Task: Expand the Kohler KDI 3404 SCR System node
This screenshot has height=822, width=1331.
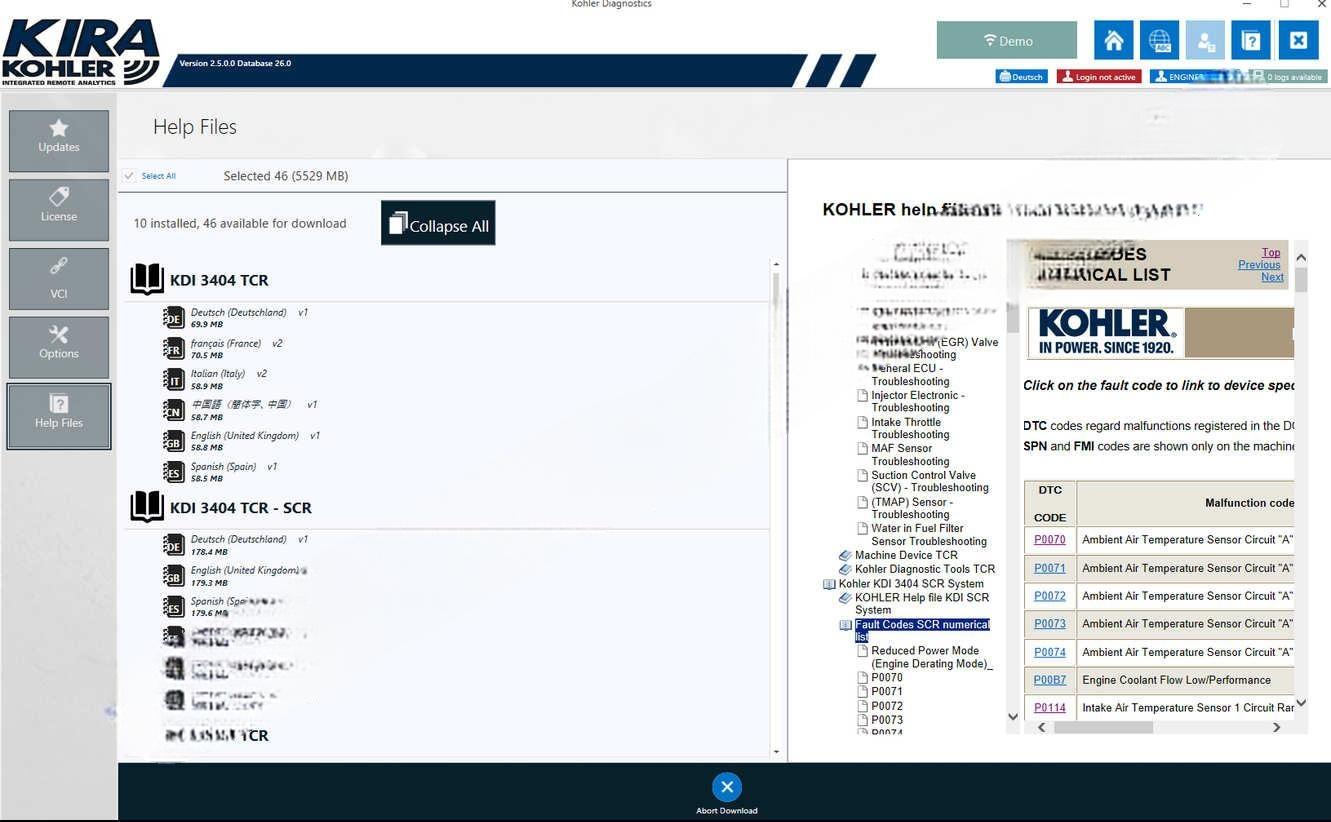Action: click(829, 584)
